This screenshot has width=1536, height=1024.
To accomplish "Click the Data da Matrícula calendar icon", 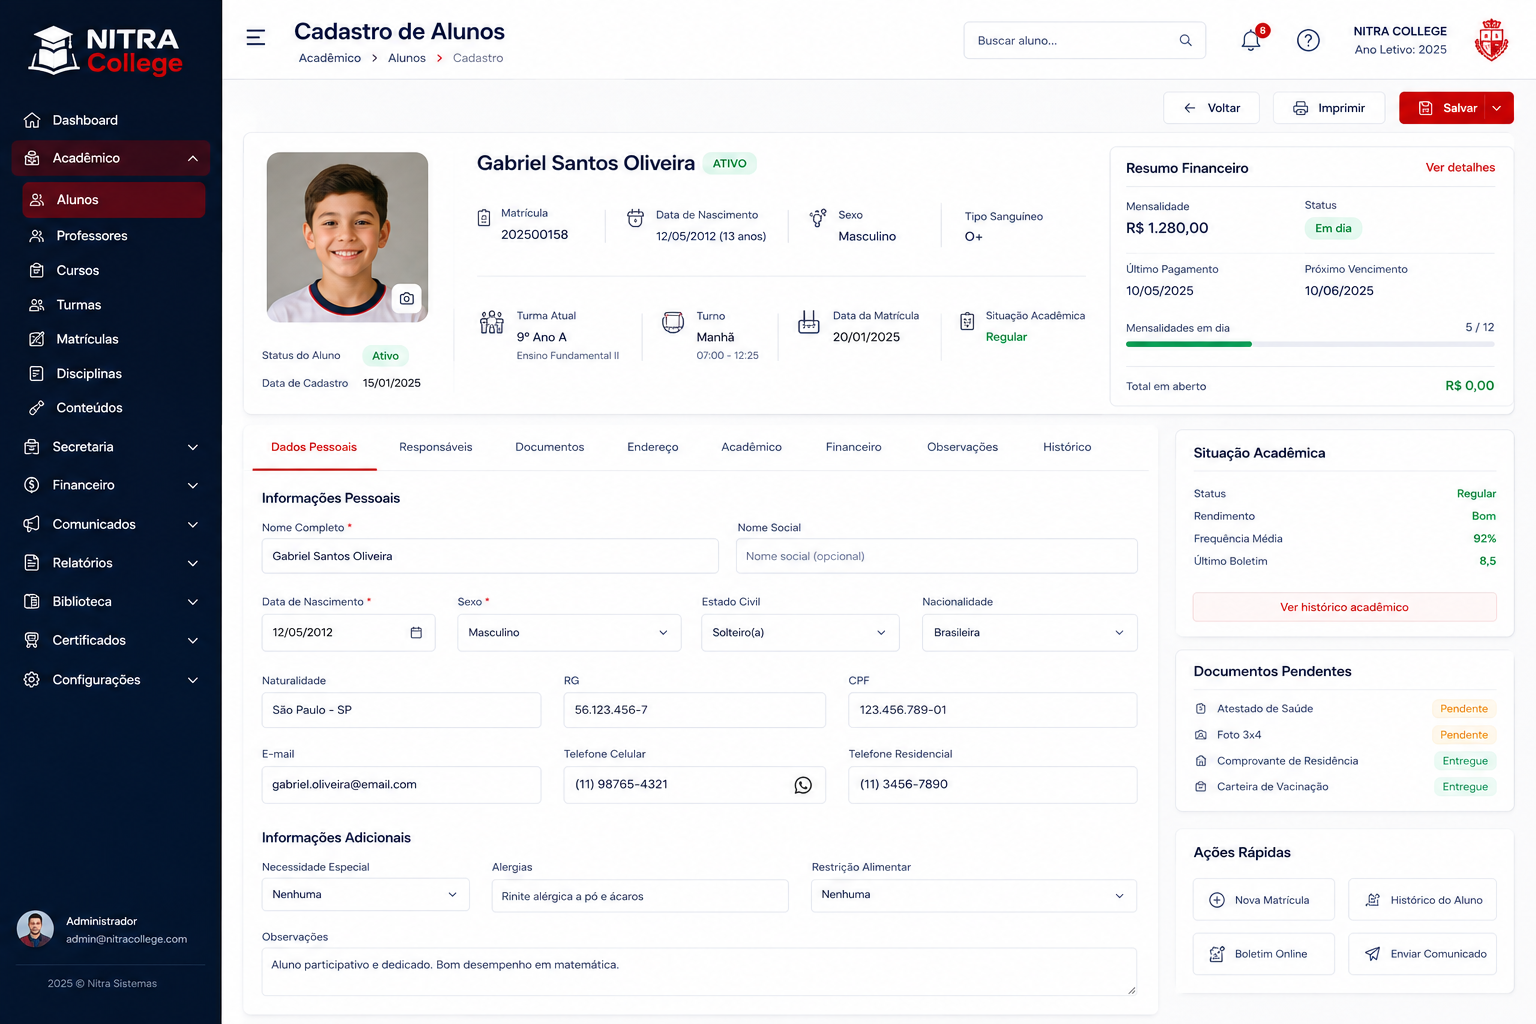I will point(809,322).
